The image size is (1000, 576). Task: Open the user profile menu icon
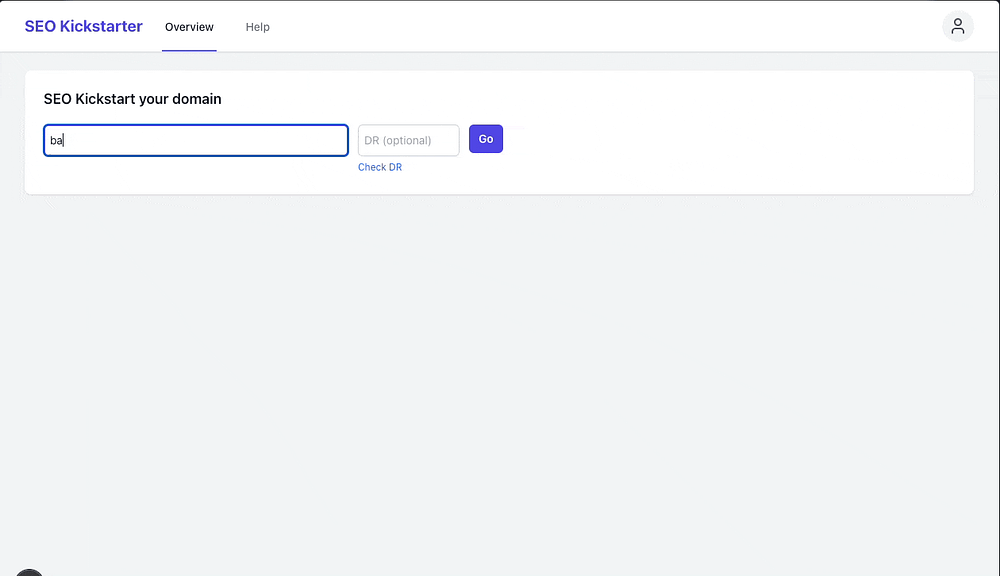coord(957,27)
